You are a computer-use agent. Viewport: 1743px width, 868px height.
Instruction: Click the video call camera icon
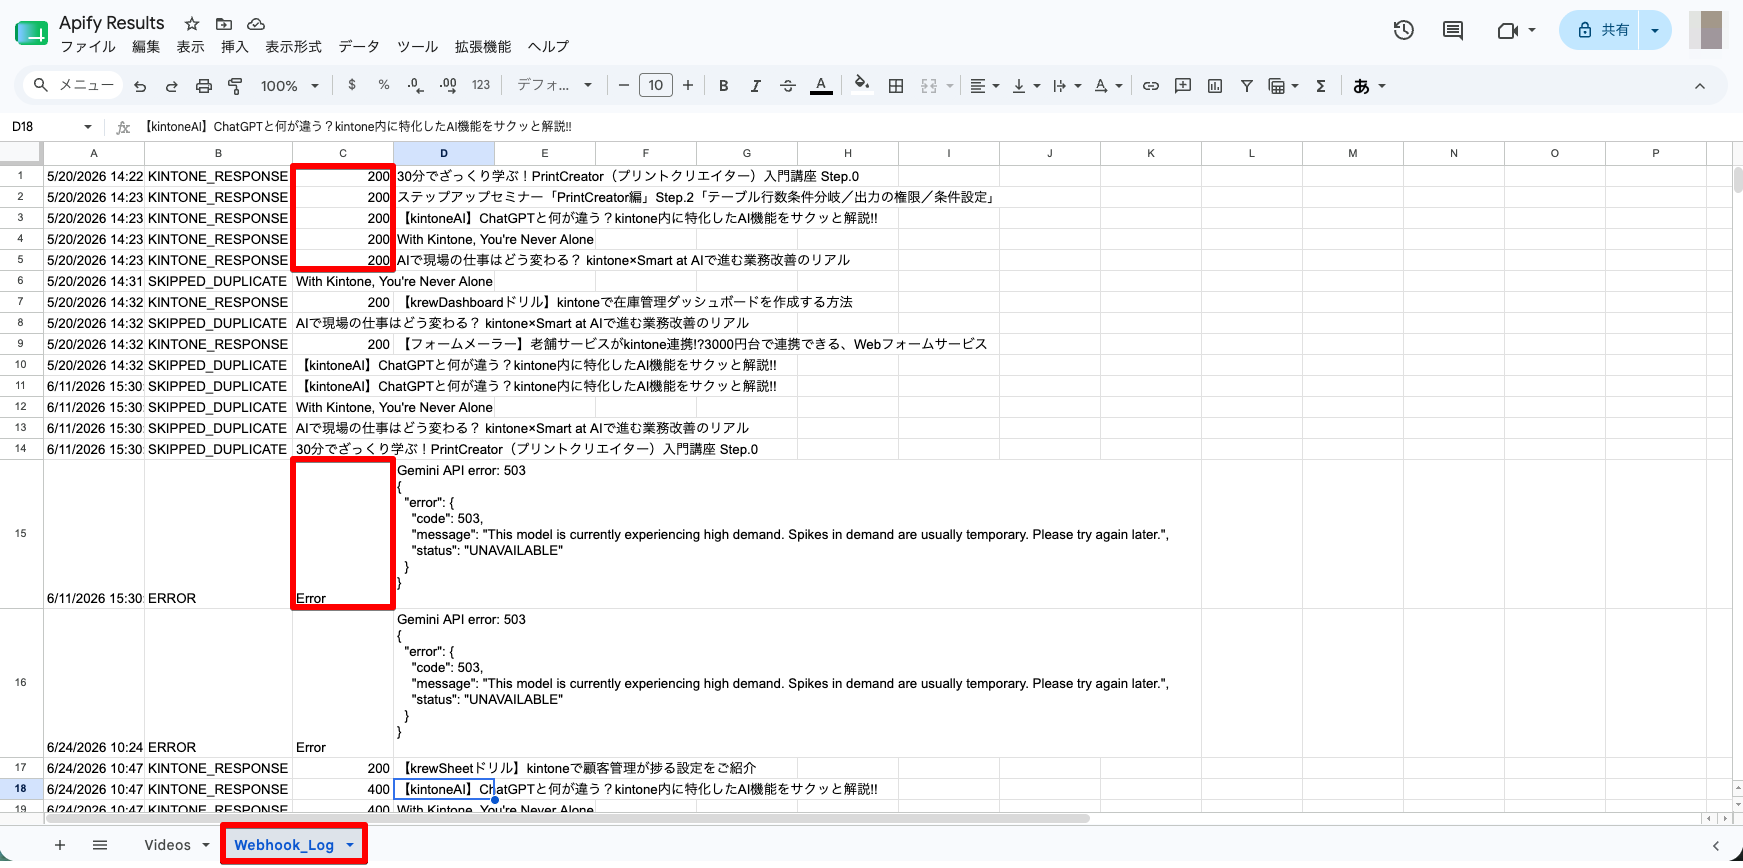click(x=1508, y=30)
